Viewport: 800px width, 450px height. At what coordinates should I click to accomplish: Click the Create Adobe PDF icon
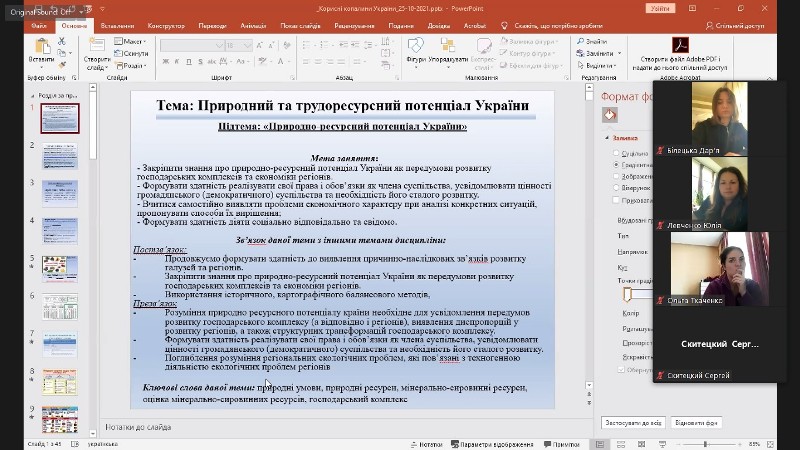point(680,45)
